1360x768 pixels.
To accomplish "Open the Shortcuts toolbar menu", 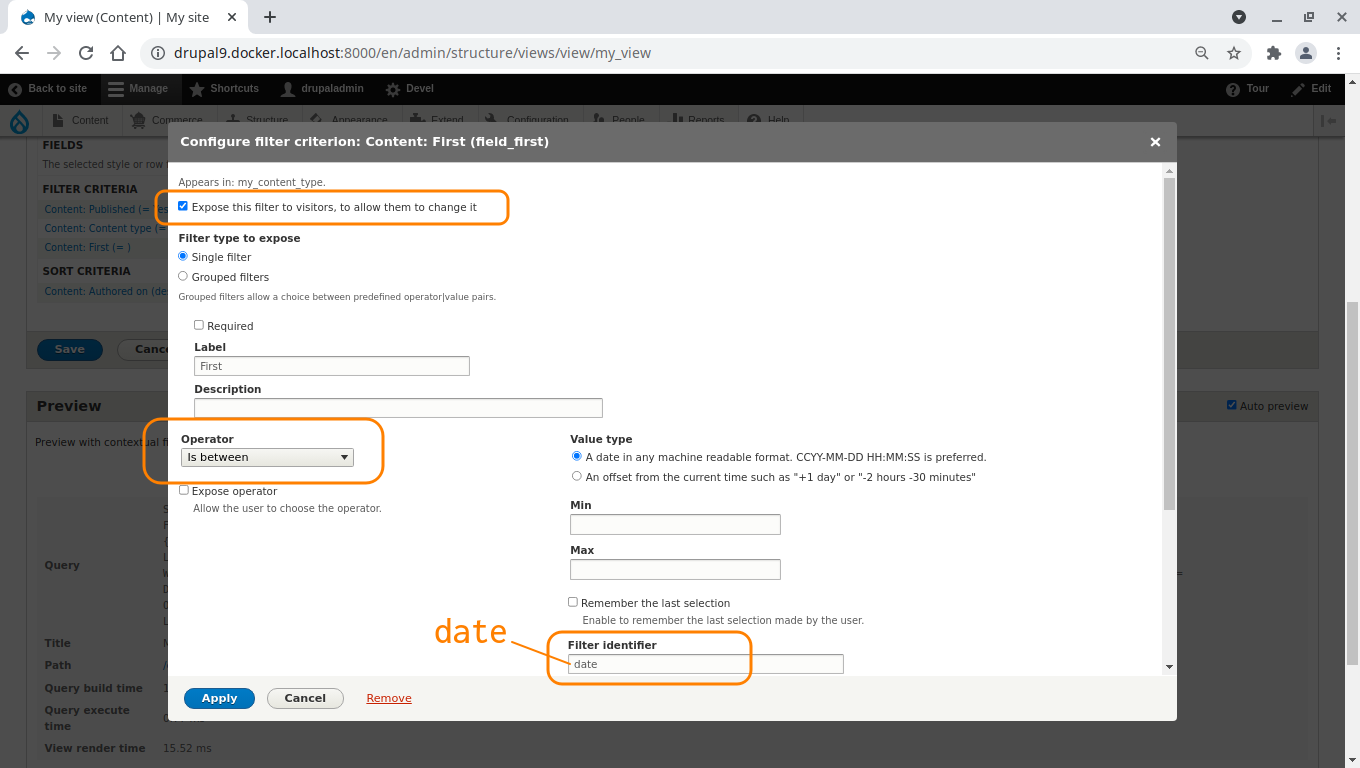I will (224, 89).
